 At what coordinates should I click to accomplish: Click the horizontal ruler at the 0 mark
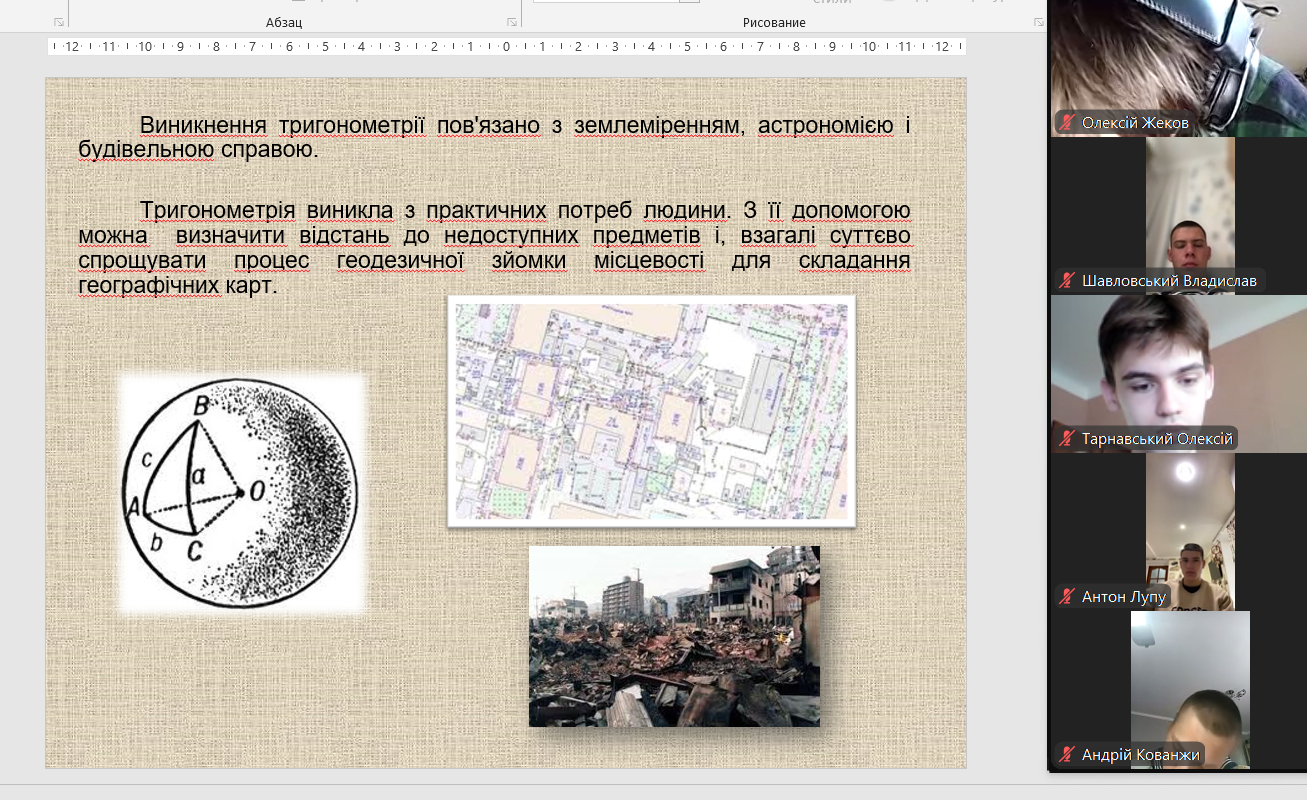(506, 46)
